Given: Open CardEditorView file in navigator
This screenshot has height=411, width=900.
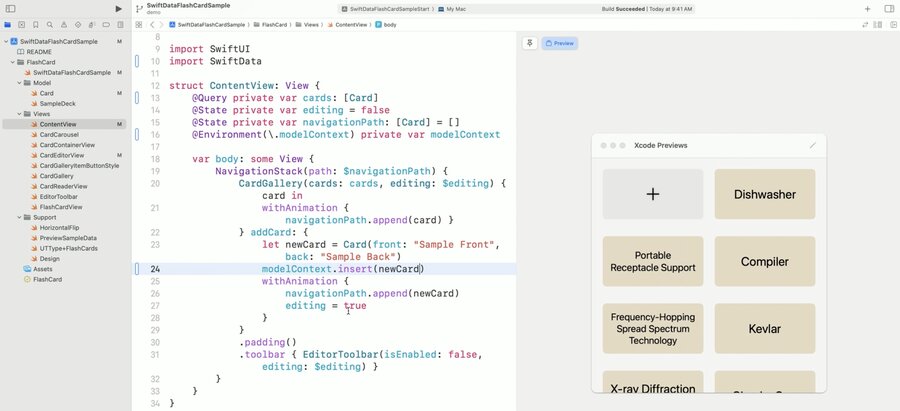Looking at the screenshot, I should [62, 155].
